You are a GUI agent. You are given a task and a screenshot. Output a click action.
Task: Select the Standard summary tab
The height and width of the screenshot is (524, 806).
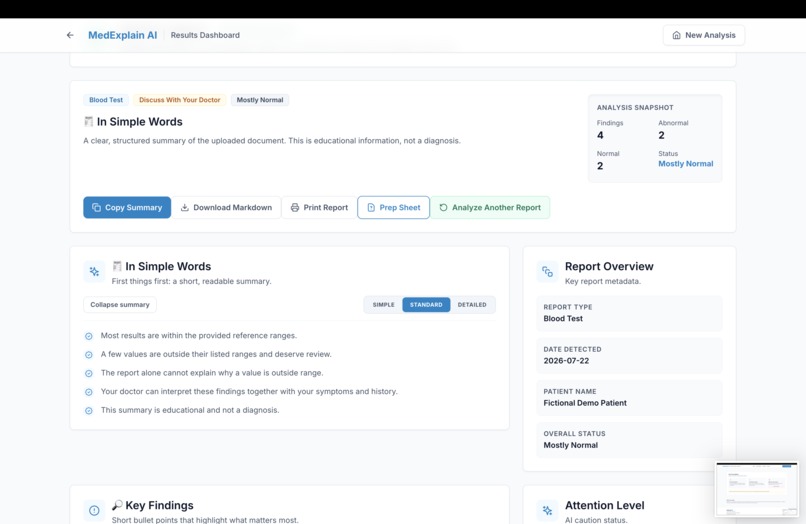tap(426, 304)
